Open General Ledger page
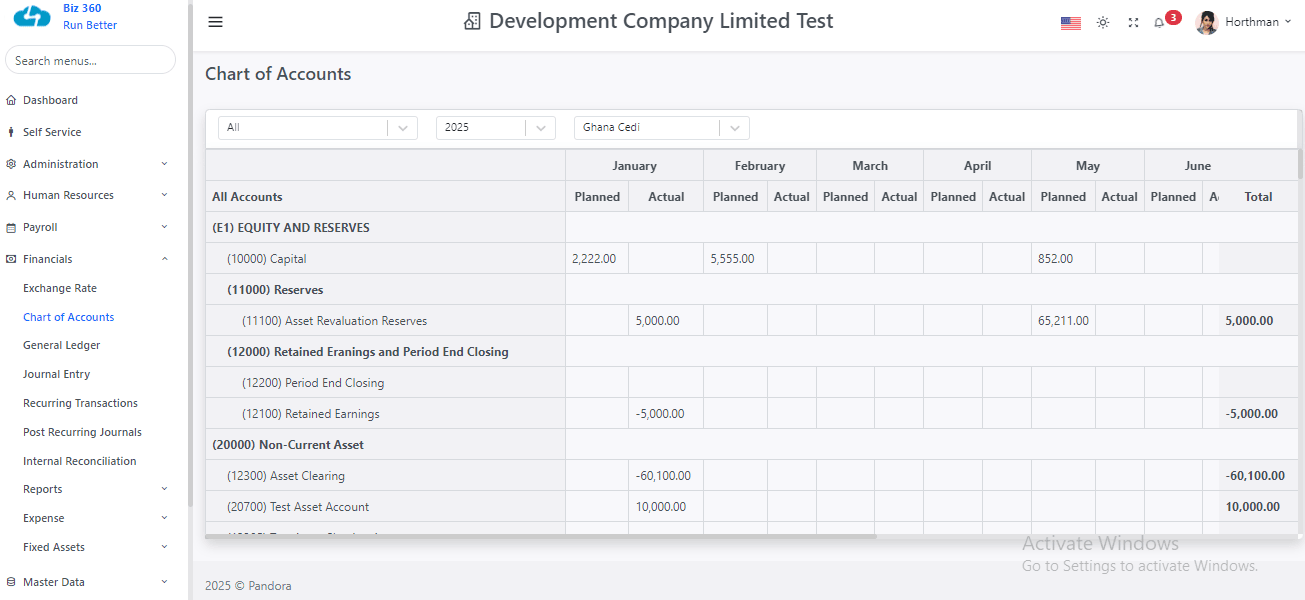The height and width of the screenshot is (600, 1305). 62,345
